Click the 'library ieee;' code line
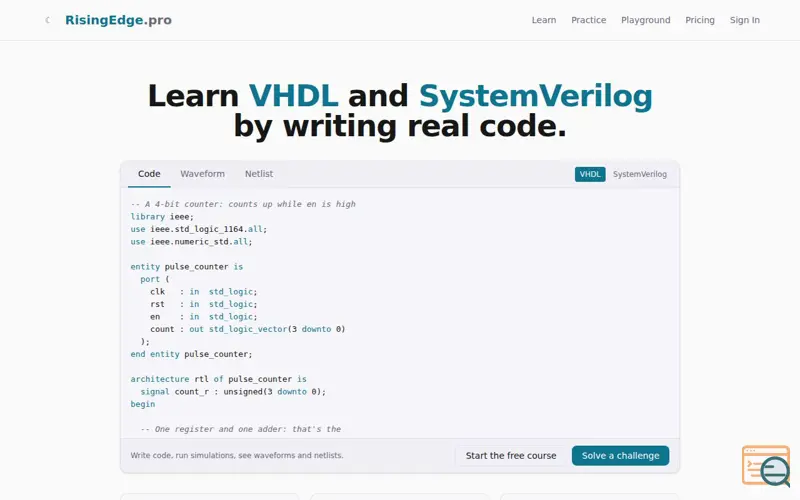800x500 pixels. click(x=162, y=217)
